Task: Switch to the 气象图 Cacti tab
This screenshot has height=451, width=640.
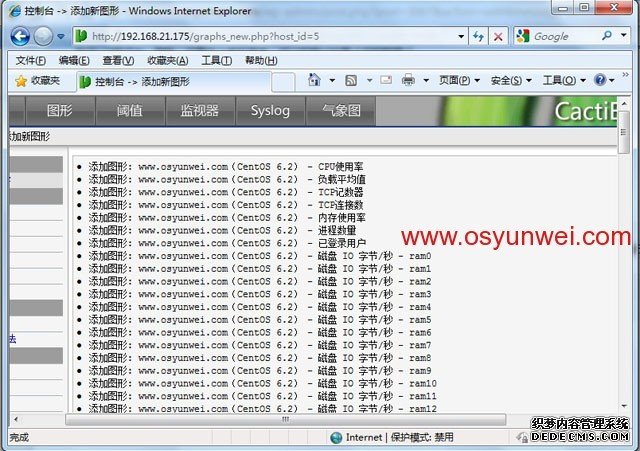Action: (x=341, y=111)
